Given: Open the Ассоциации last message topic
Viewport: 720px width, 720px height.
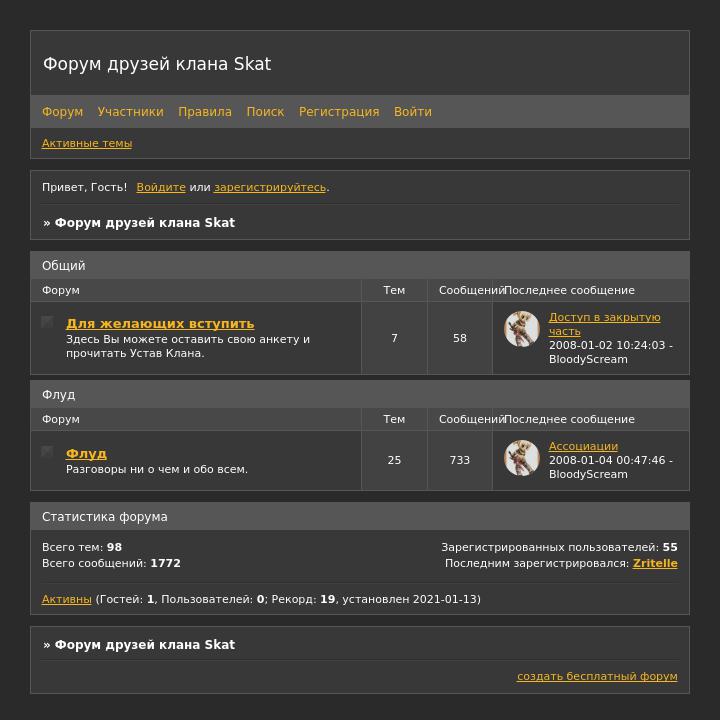Looking at the screenshot, I should pyautogui.click(x=583, y=446).
